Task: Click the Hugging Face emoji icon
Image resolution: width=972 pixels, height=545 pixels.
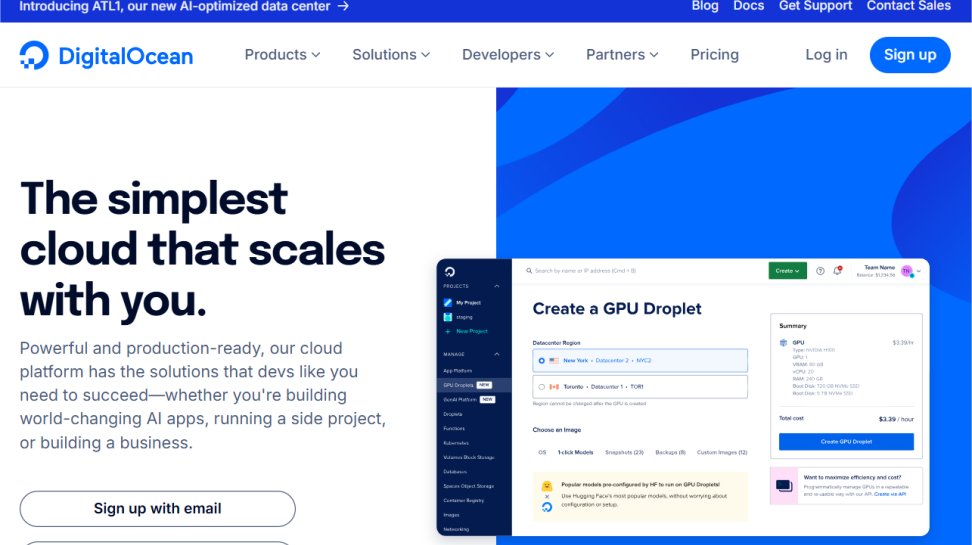Action: [547, 485]
